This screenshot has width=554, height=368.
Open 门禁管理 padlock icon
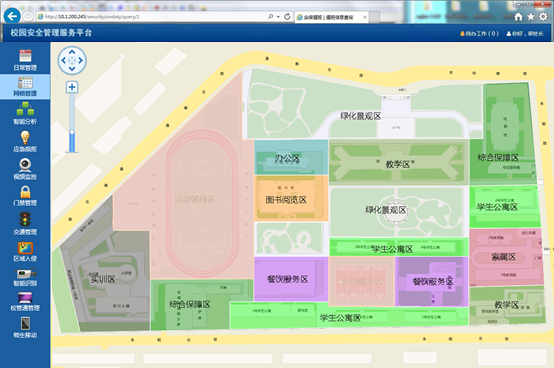click(25, 192)
